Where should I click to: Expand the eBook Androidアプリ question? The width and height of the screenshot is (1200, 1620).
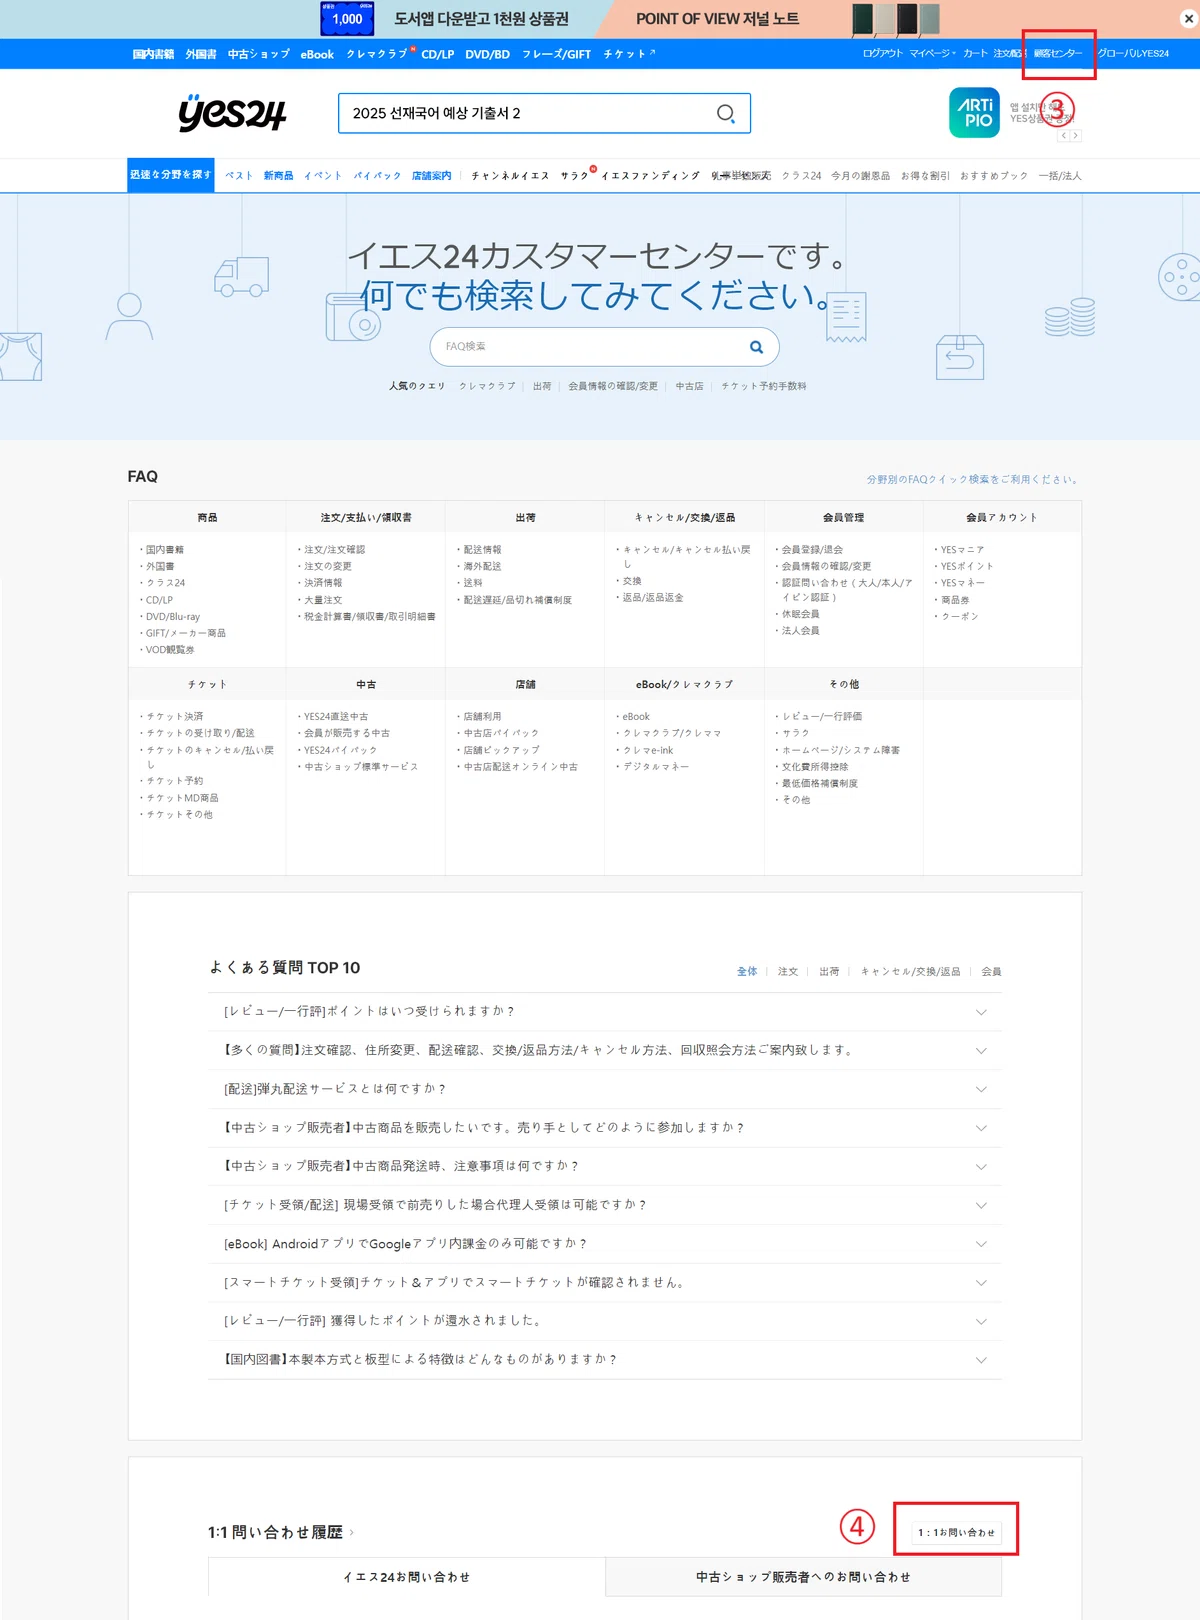tap(604, 1244)
